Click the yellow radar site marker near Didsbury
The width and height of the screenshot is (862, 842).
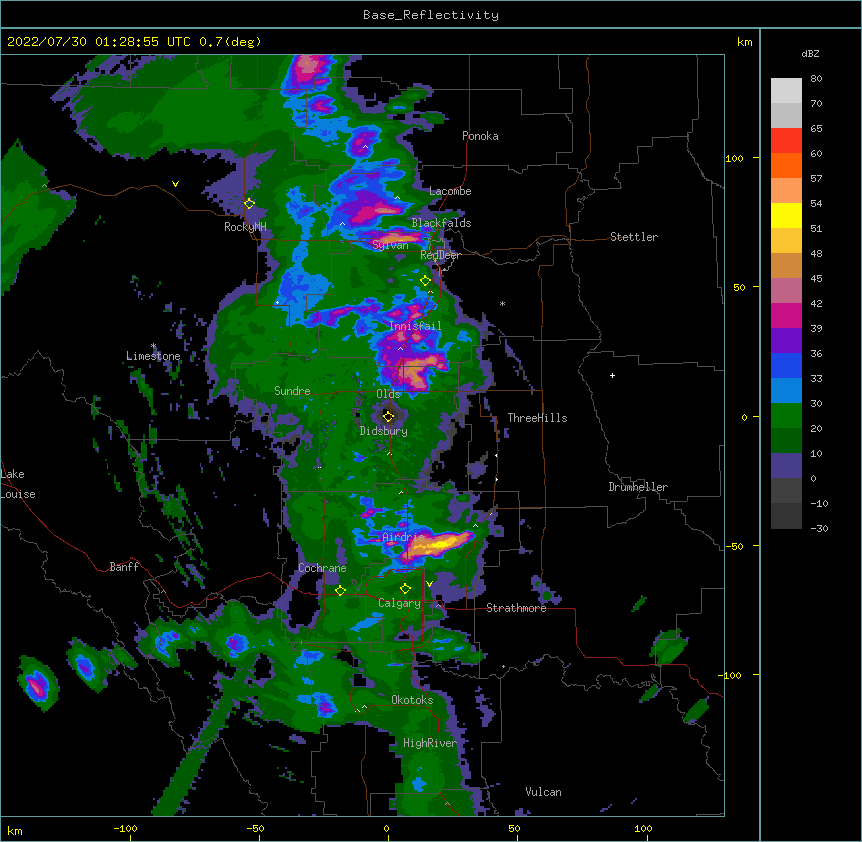(388, 416)
